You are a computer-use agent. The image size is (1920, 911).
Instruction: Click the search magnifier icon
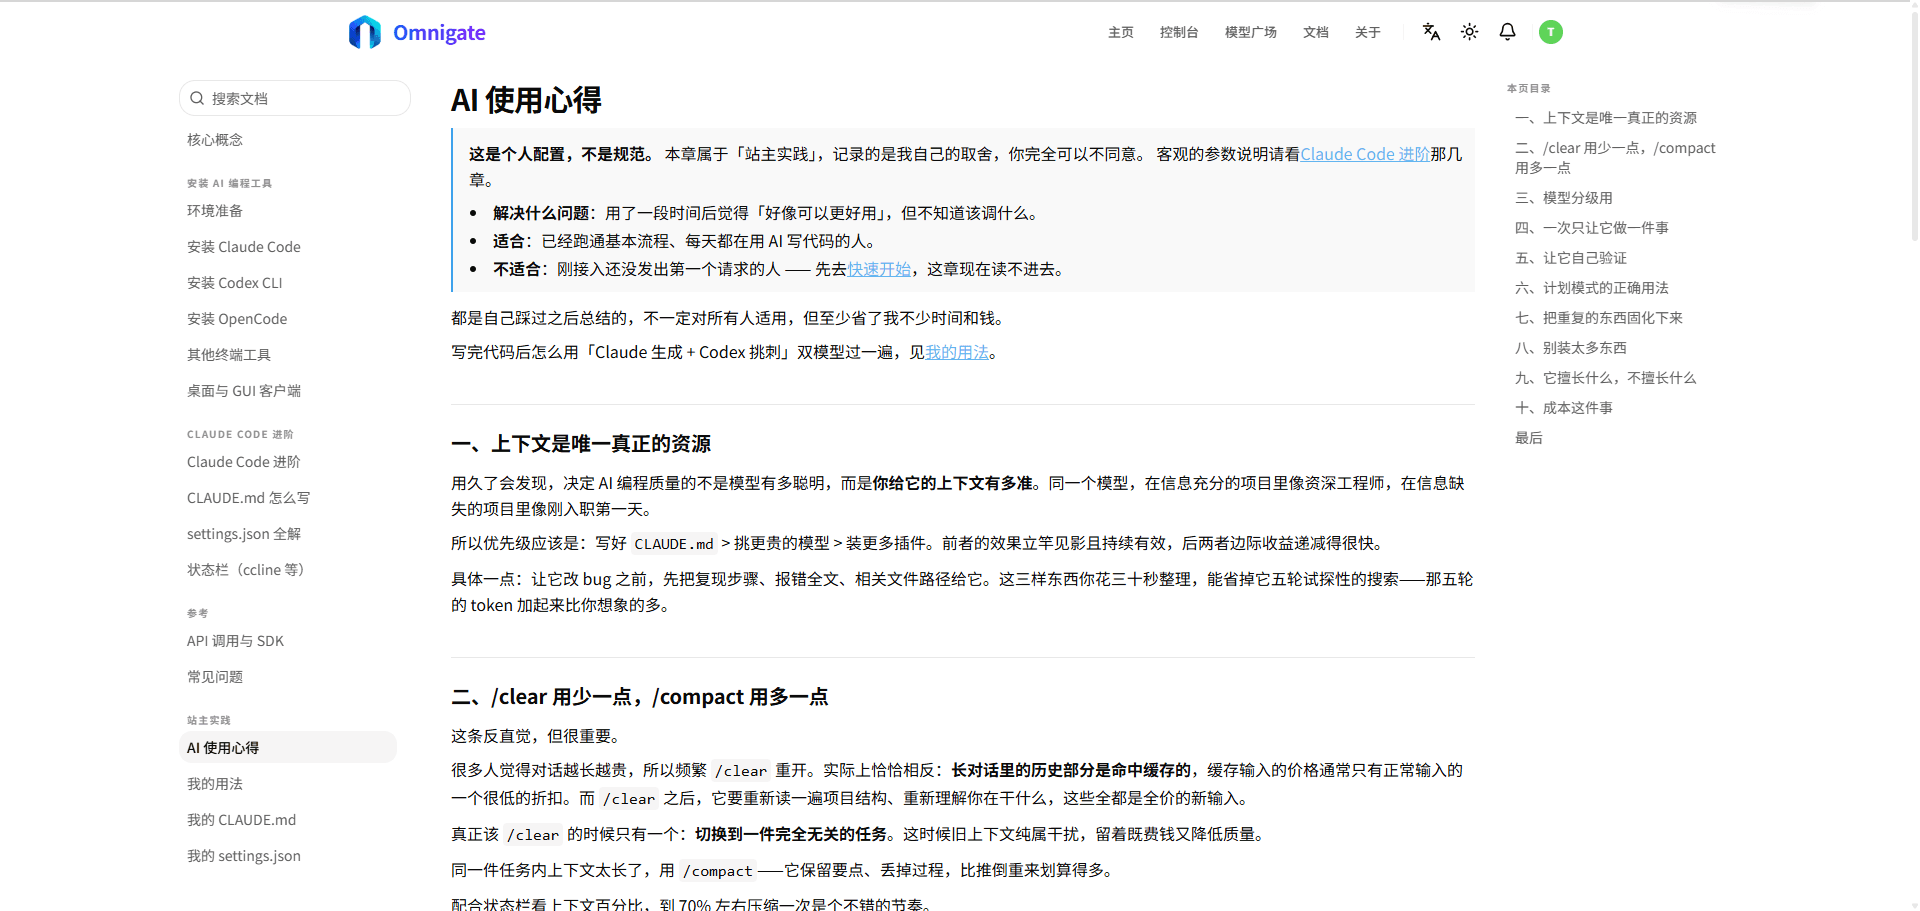tap(197, 98)
